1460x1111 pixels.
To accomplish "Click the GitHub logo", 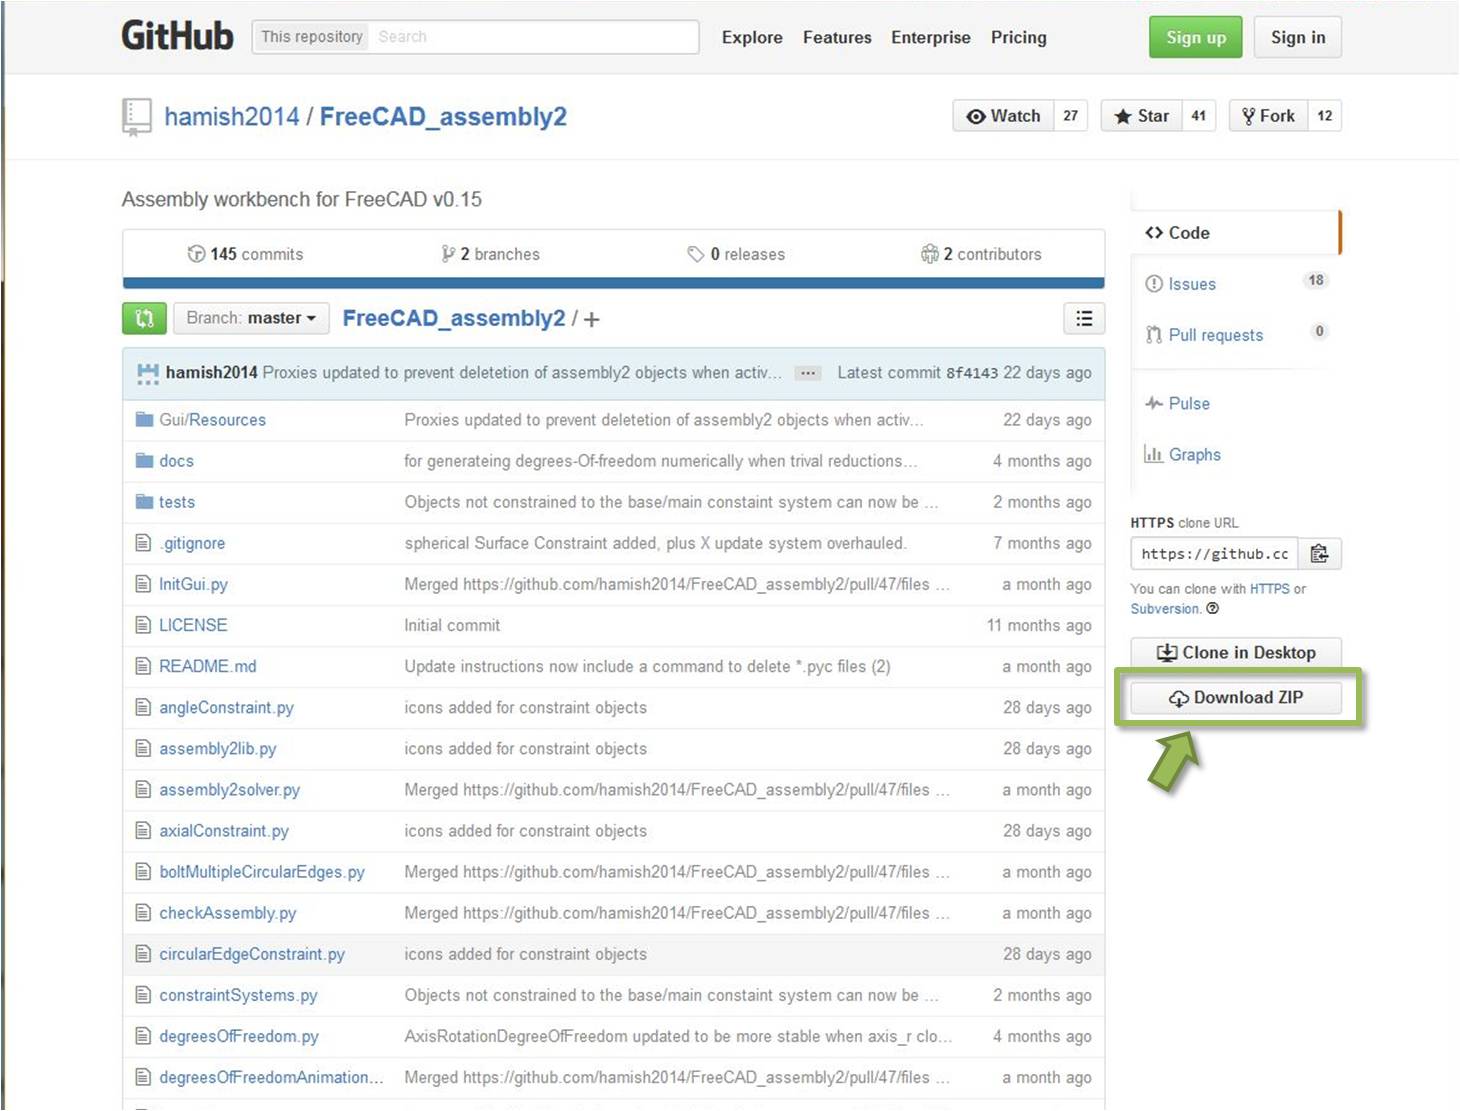I will [x=177, y=36].
